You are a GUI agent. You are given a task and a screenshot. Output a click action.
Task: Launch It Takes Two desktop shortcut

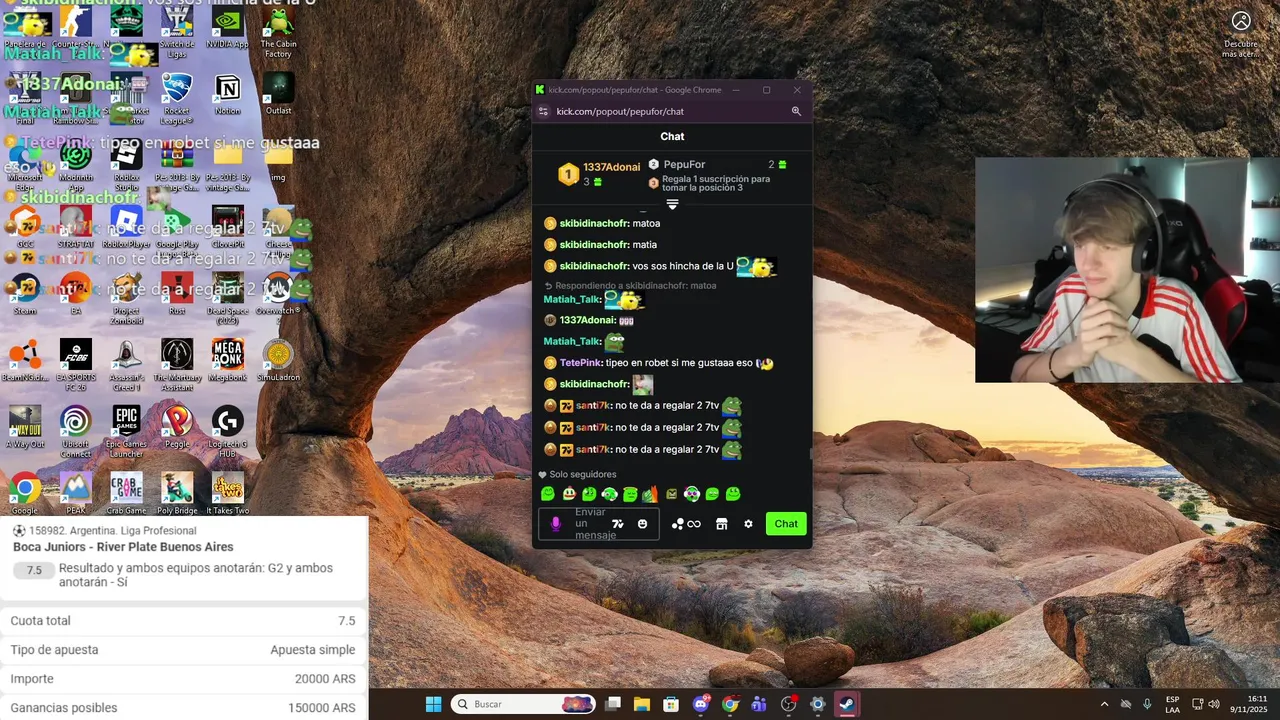(228, 493)
